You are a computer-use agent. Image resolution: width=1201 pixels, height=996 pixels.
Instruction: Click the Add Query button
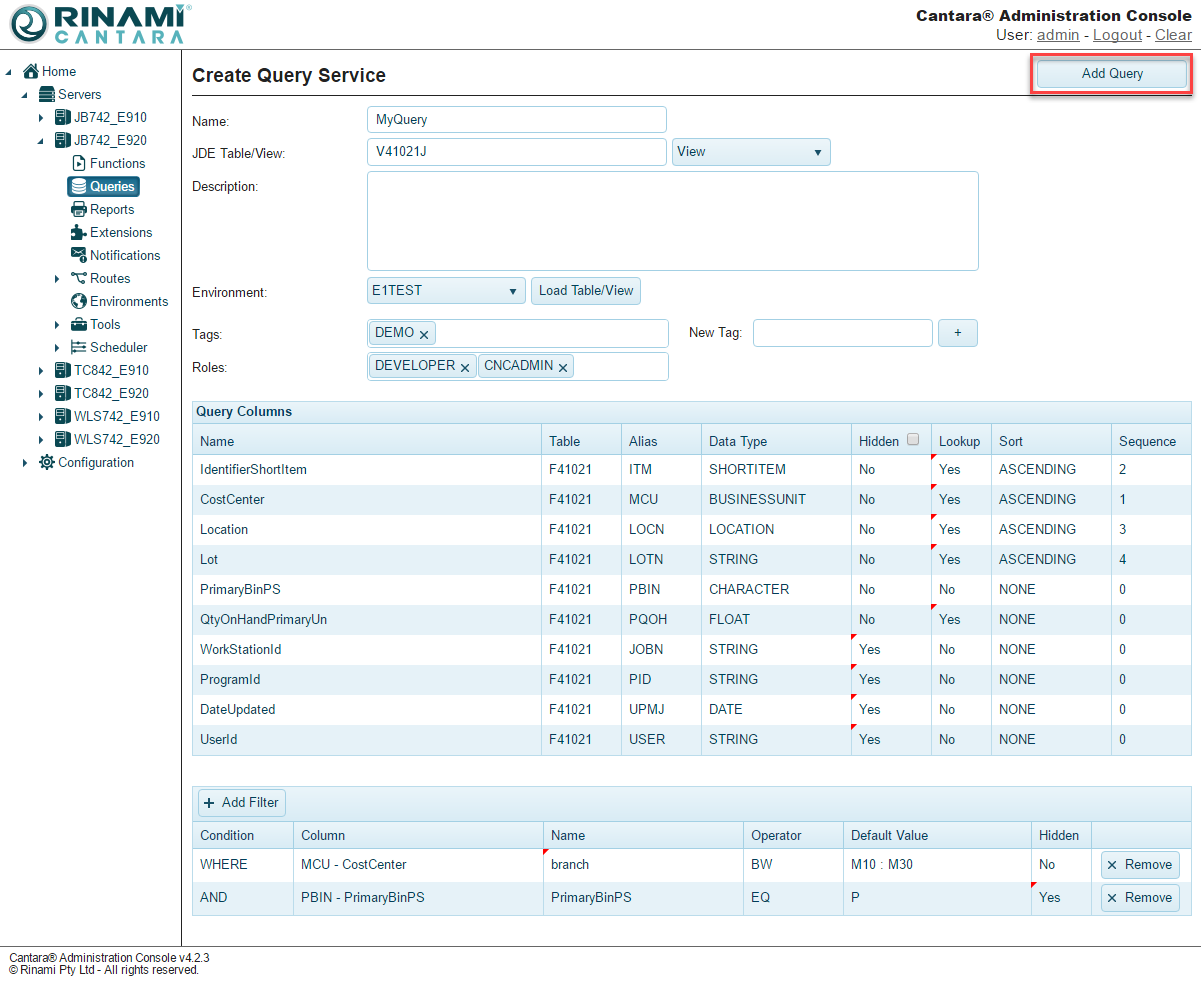point(1111,74)
